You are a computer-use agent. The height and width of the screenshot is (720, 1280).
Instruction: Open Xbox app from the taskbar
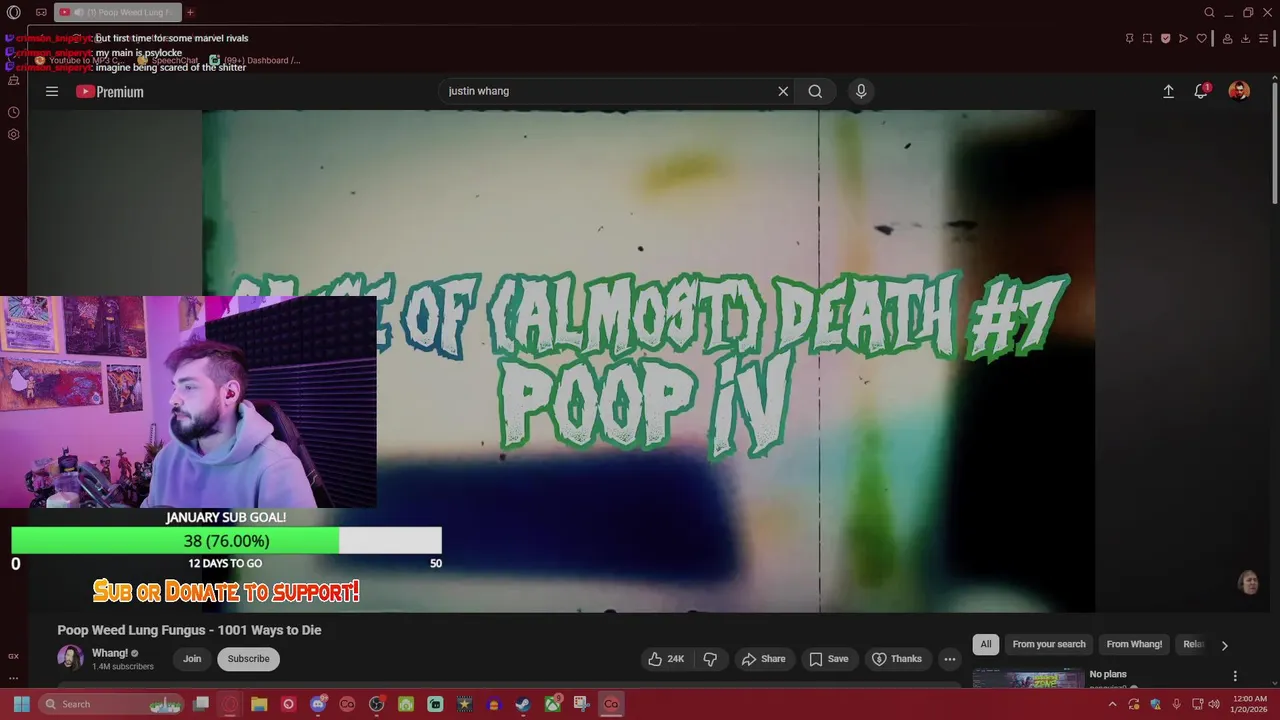(x=552, y=704)
